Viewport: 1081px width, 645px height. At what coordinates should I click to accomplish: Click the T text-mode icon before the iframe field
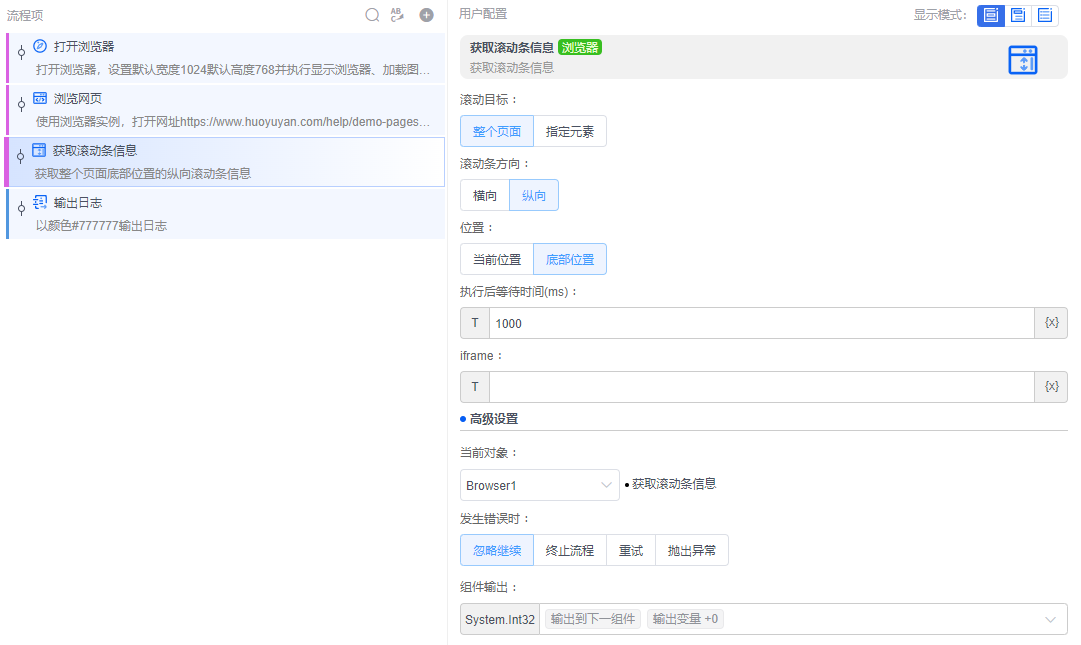(x=474, y=386)
